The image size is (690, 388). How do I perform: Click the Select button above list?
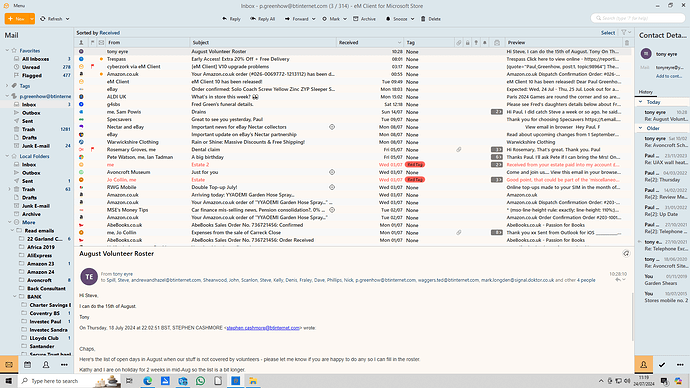(608, 33)
